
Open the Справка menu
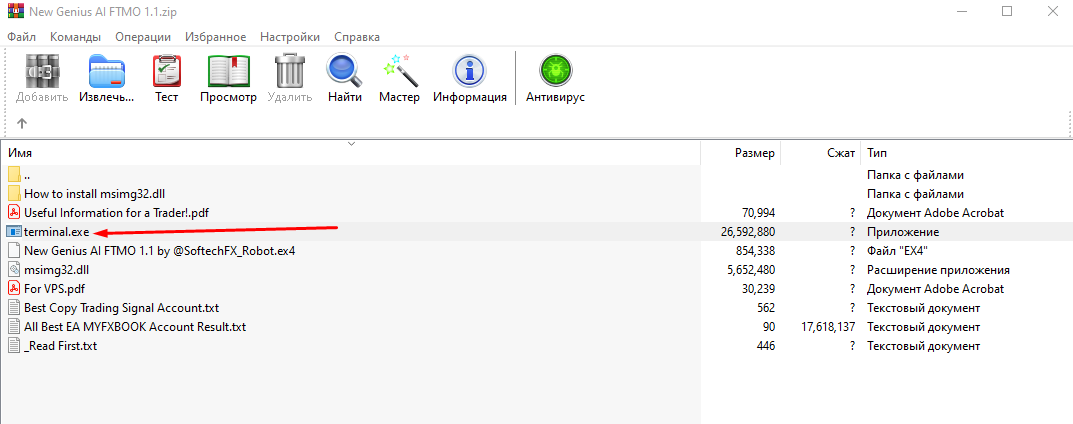pos(357,37)
